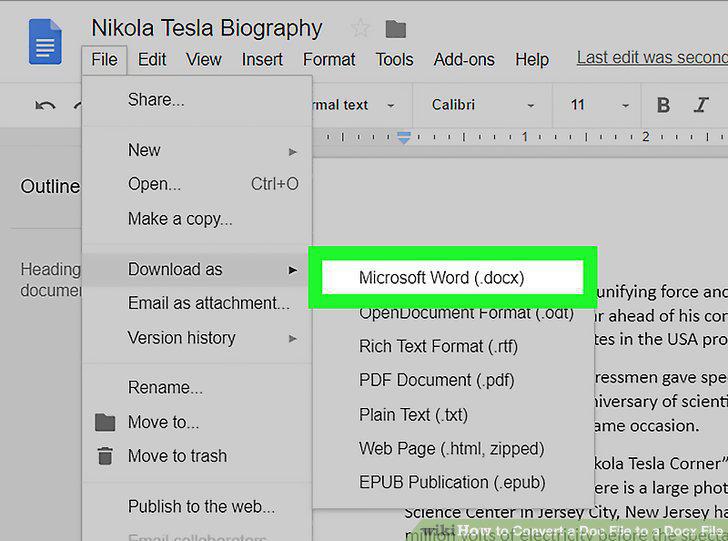Open the Calibri font dropdown
The image size is (728, 541).
click(x=482, y=105)
